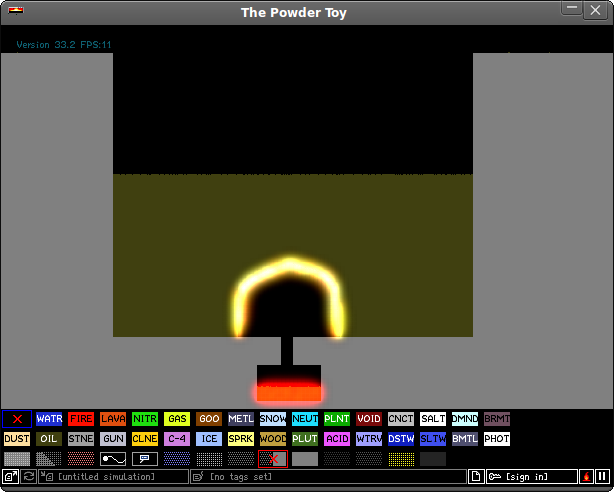
Task: Pick the METL metal element
Action: click(x=241, y=419)
